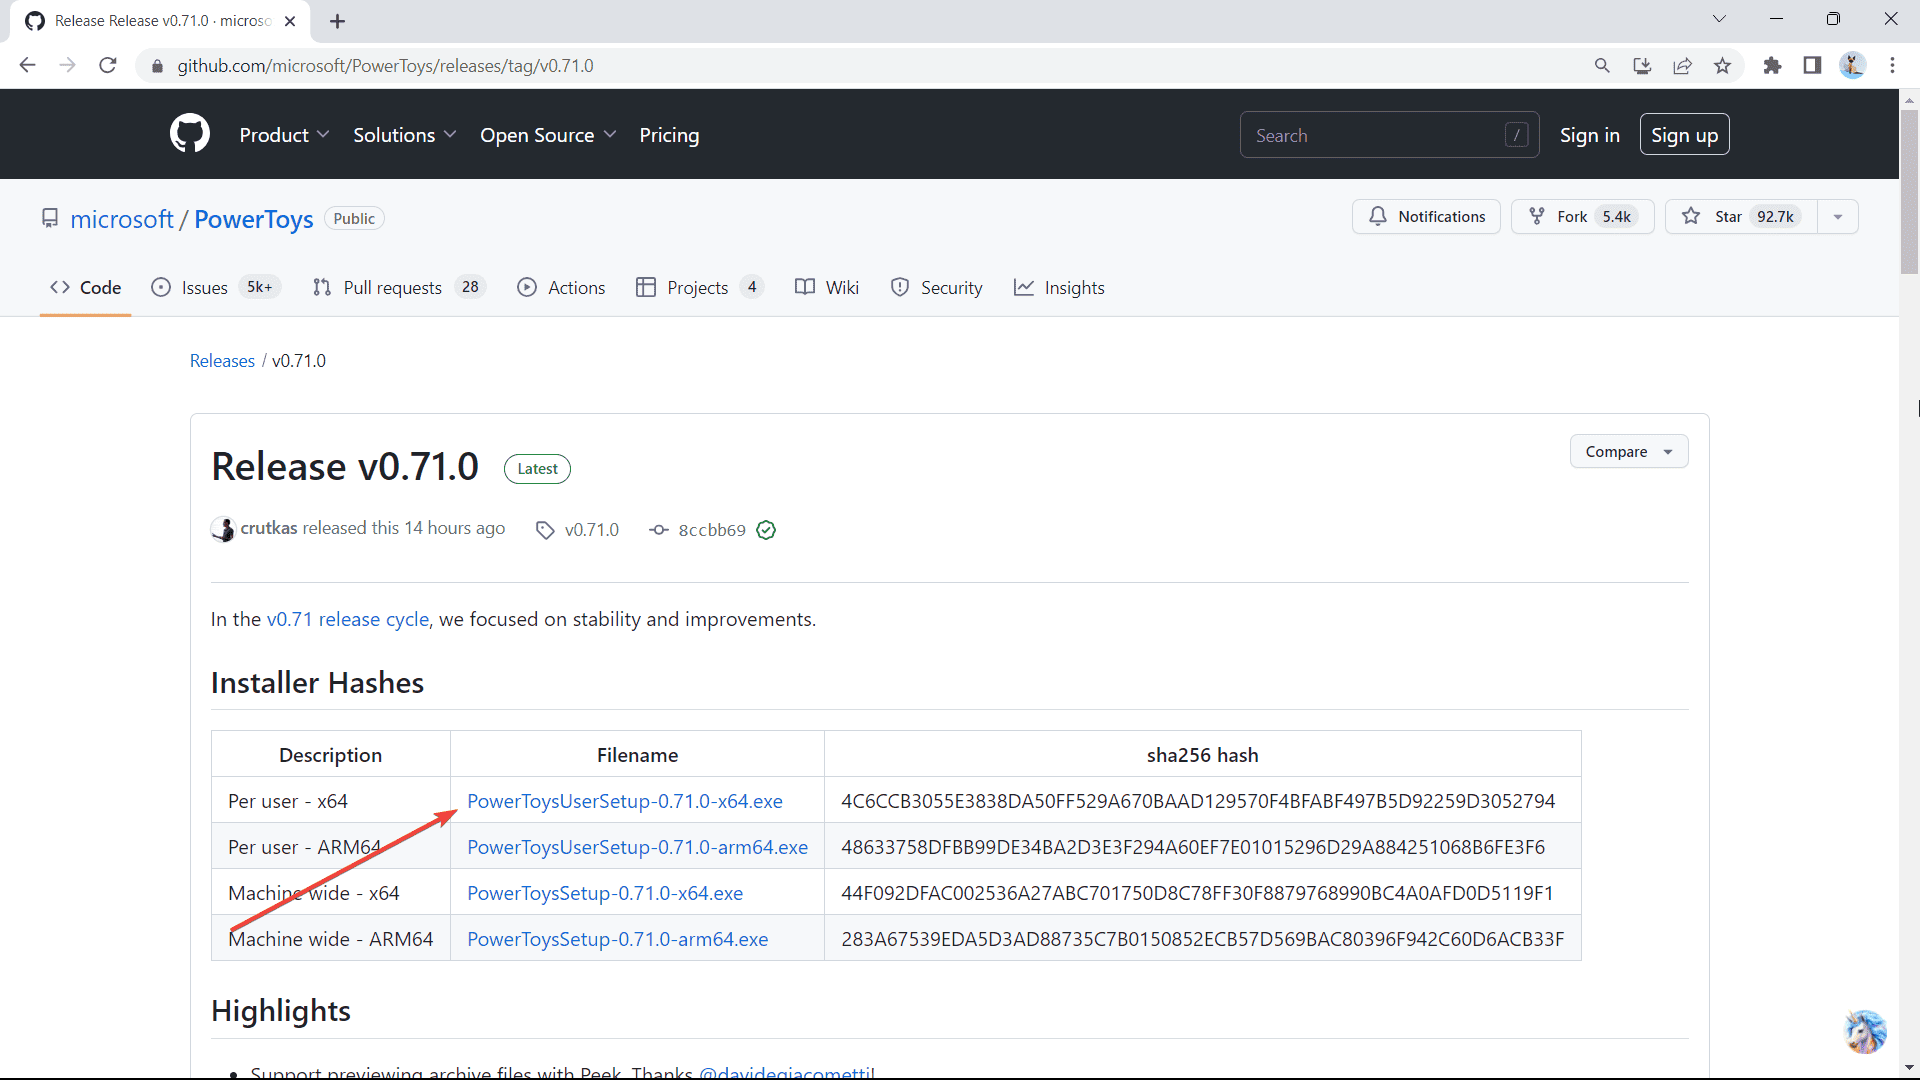1920x1080 pixels.
Task: Toggle the Chrome side panel icon
Action: (1812, 65)
